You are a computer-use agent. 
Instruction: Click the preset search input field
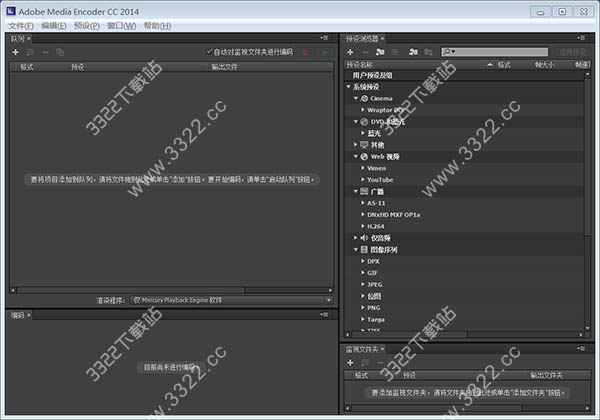[494, 52]
